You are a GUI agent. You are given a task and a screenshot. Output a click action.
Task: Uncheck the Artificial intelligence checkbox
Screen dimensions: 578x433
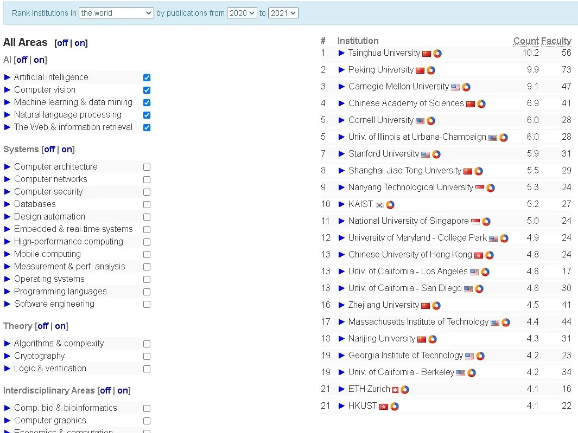click(147, 77)
